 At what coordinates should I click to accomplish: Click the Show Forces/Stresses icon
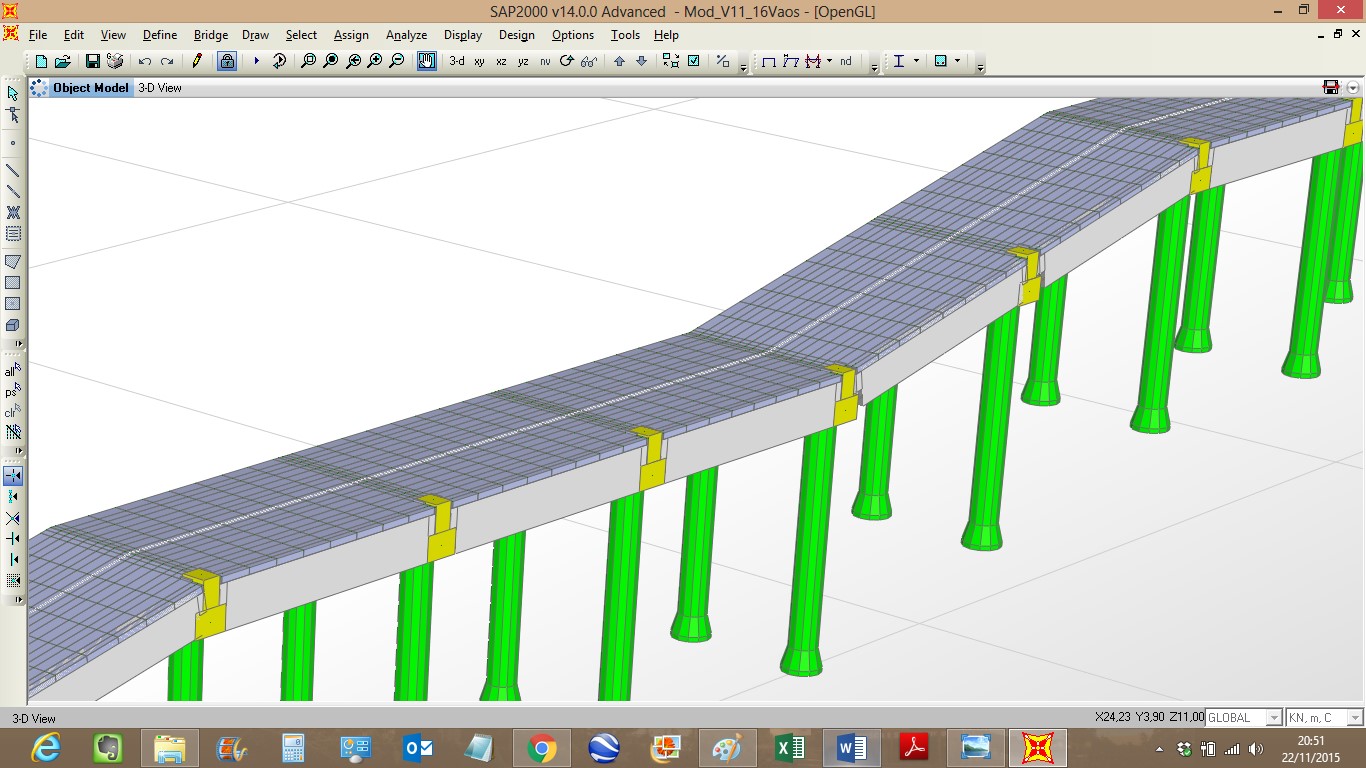click(x=813, y=61)
